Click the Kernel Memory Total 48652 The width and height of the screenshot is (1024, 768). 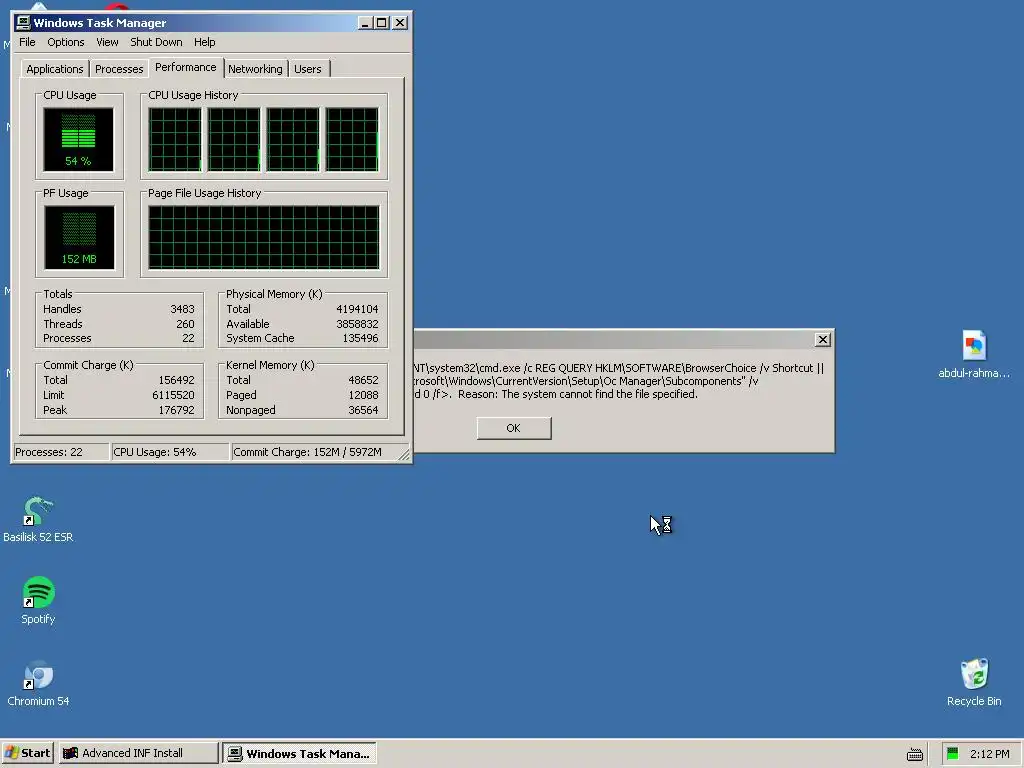pyautogui.click(x=363, y=380)
